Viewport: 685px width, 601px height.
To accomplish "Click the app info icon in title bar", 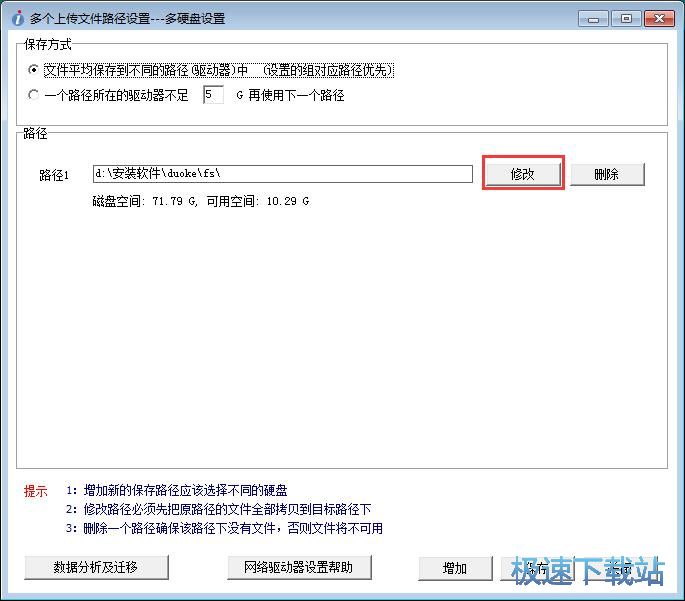I will point(17,19).
